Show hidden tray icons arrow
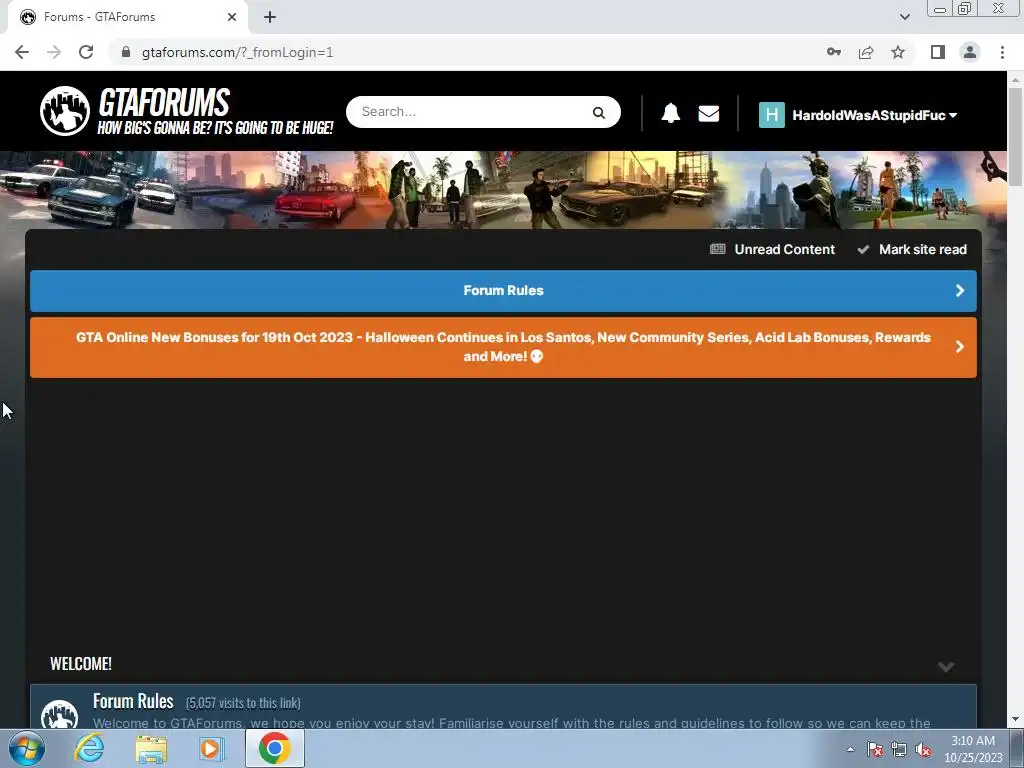The image size is (1024, 768). [850, 749]
